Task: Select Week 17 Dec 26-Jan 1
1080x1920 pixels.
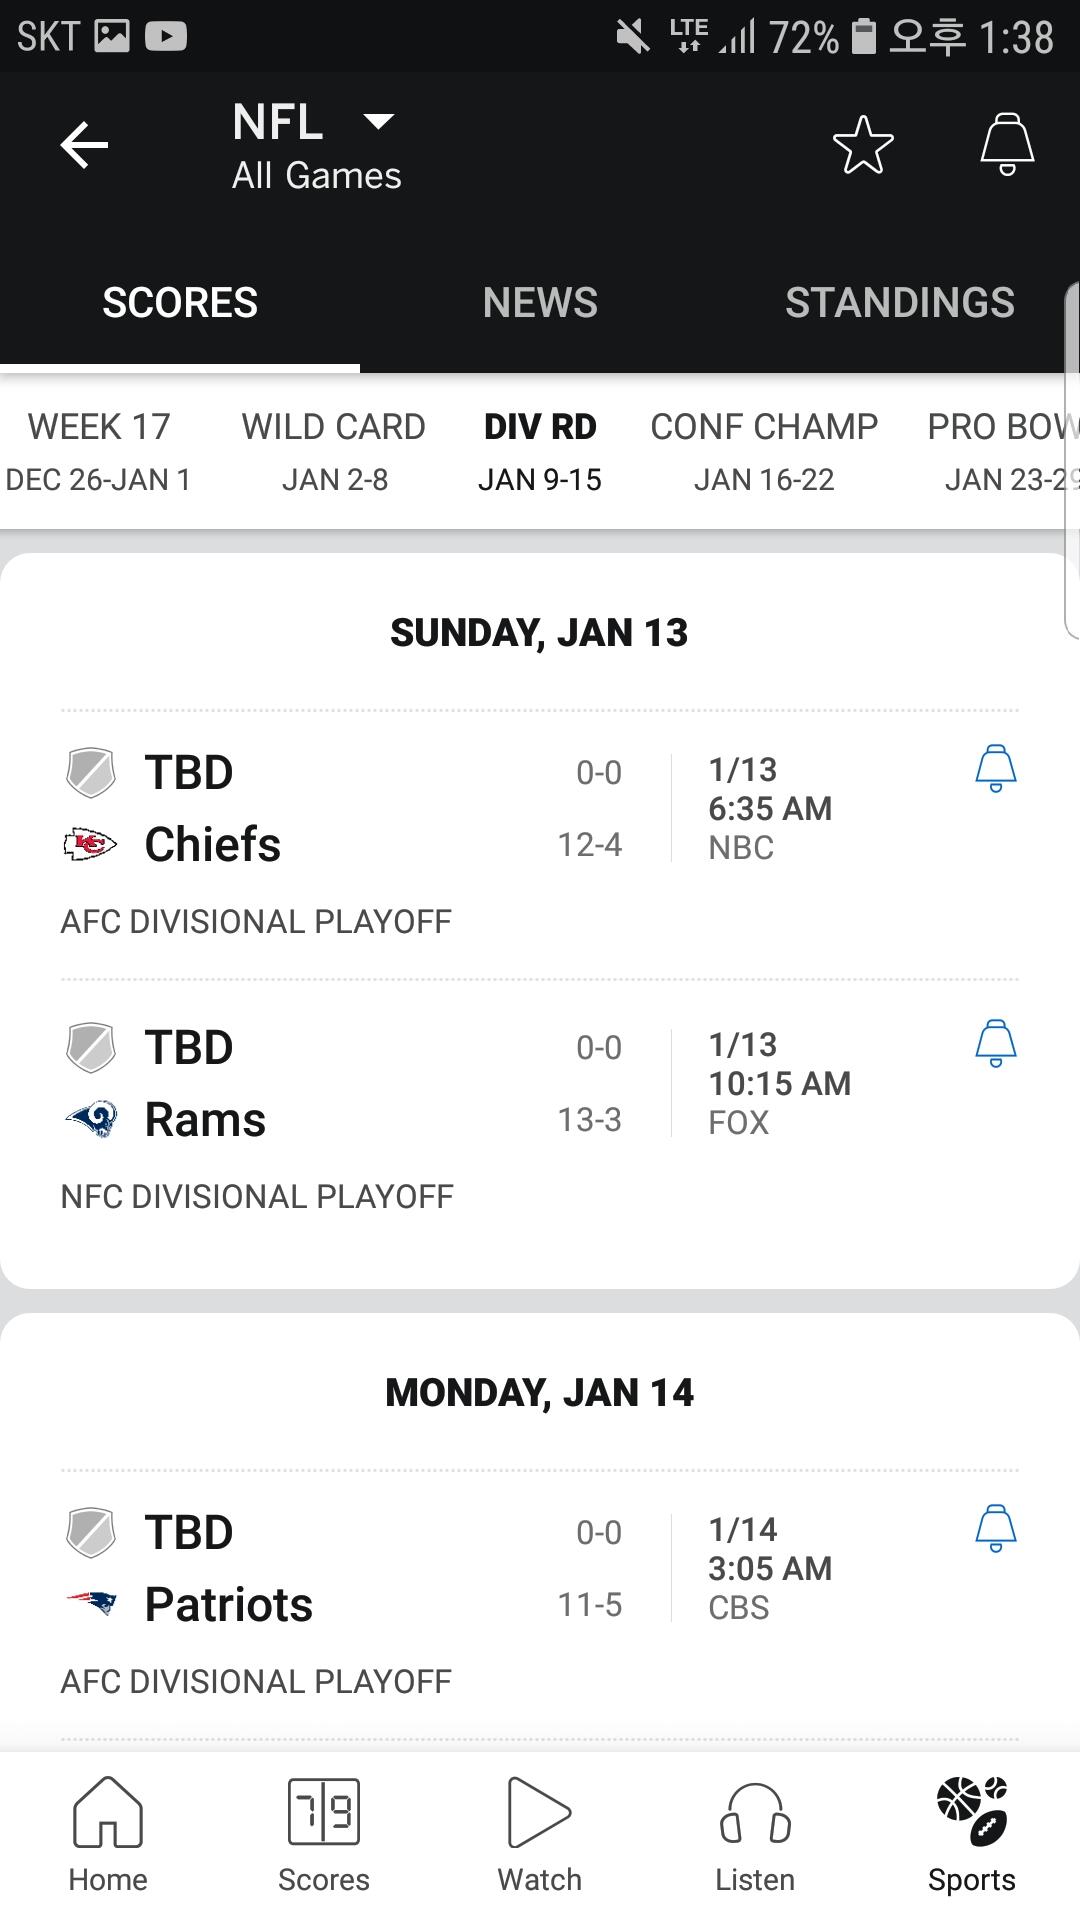Action: 98,452
